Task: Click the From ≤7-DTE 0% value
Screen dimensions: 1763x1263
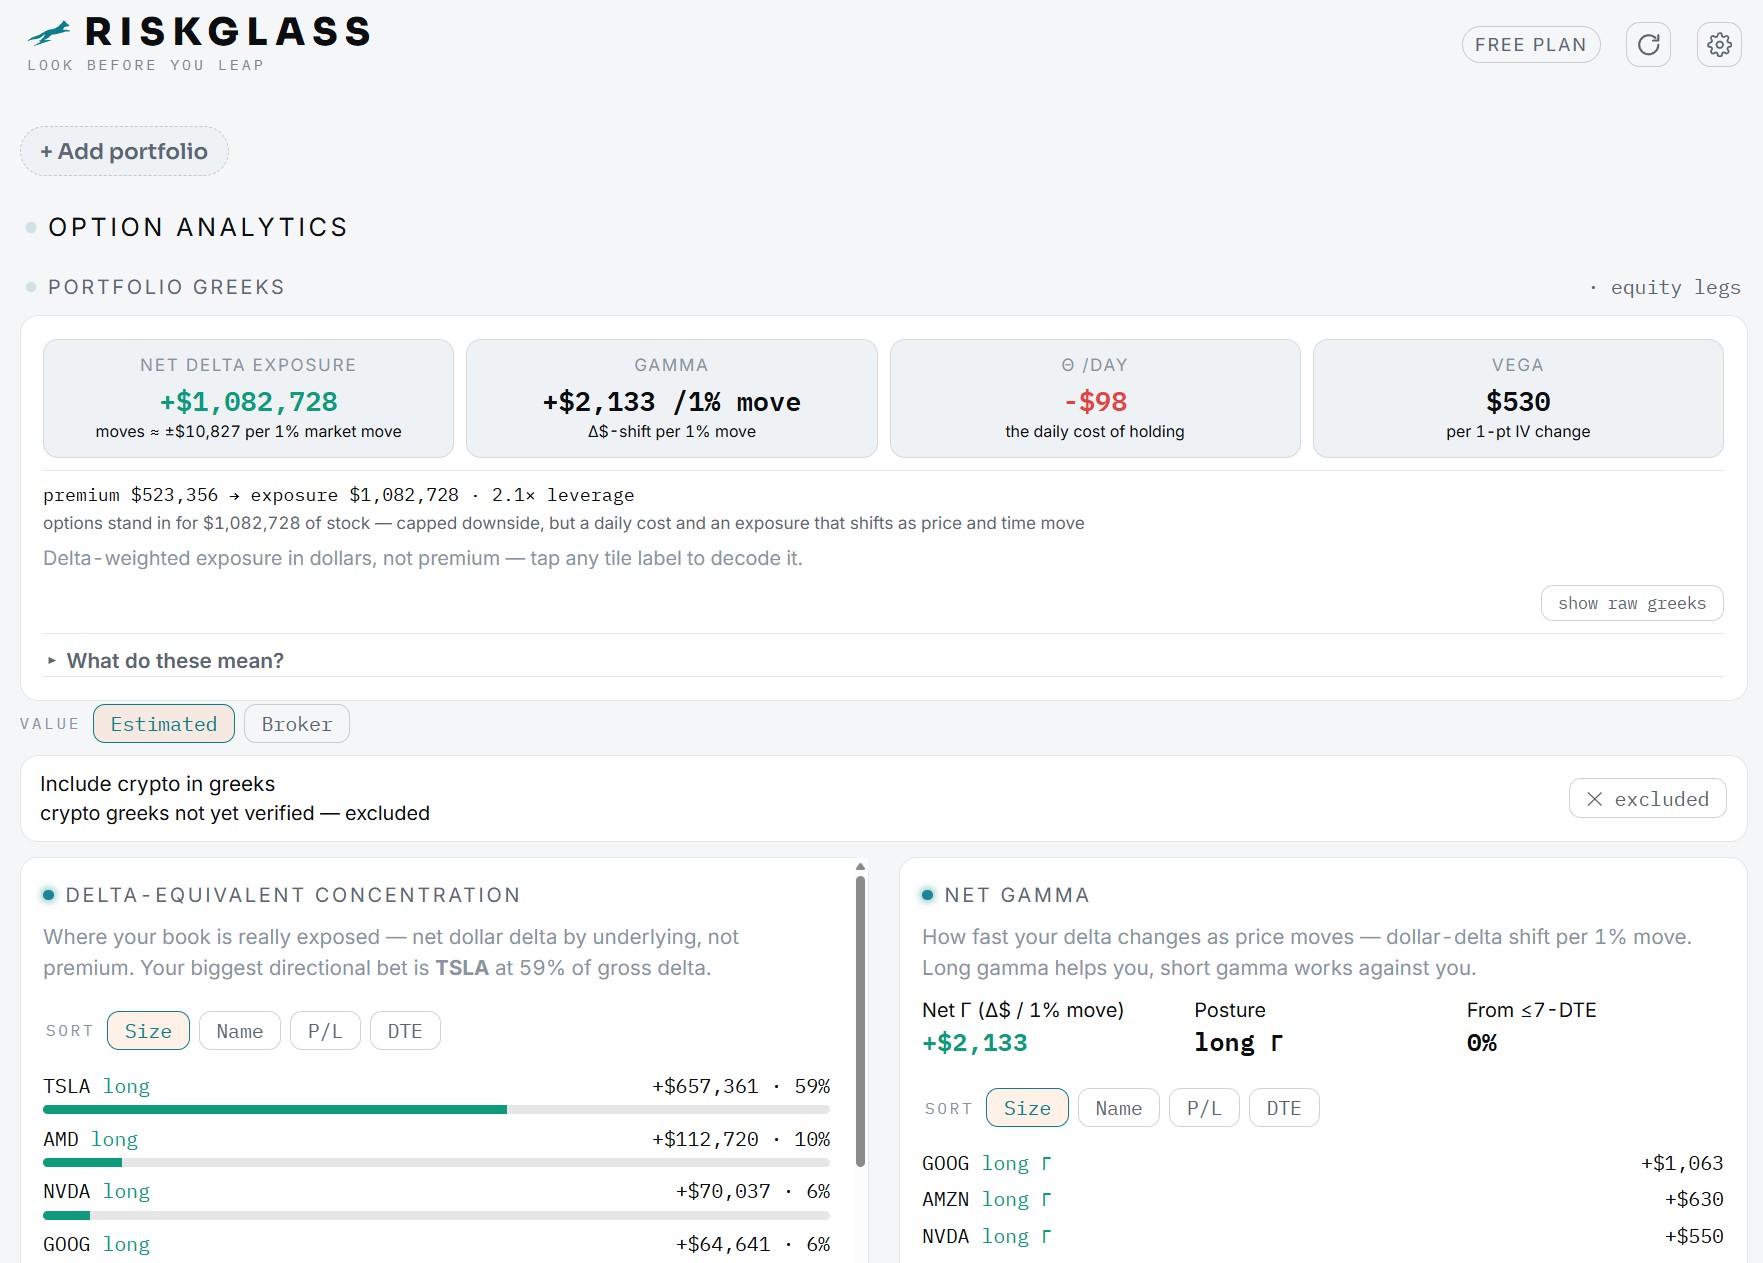Action: [x=1481, y=1043]
